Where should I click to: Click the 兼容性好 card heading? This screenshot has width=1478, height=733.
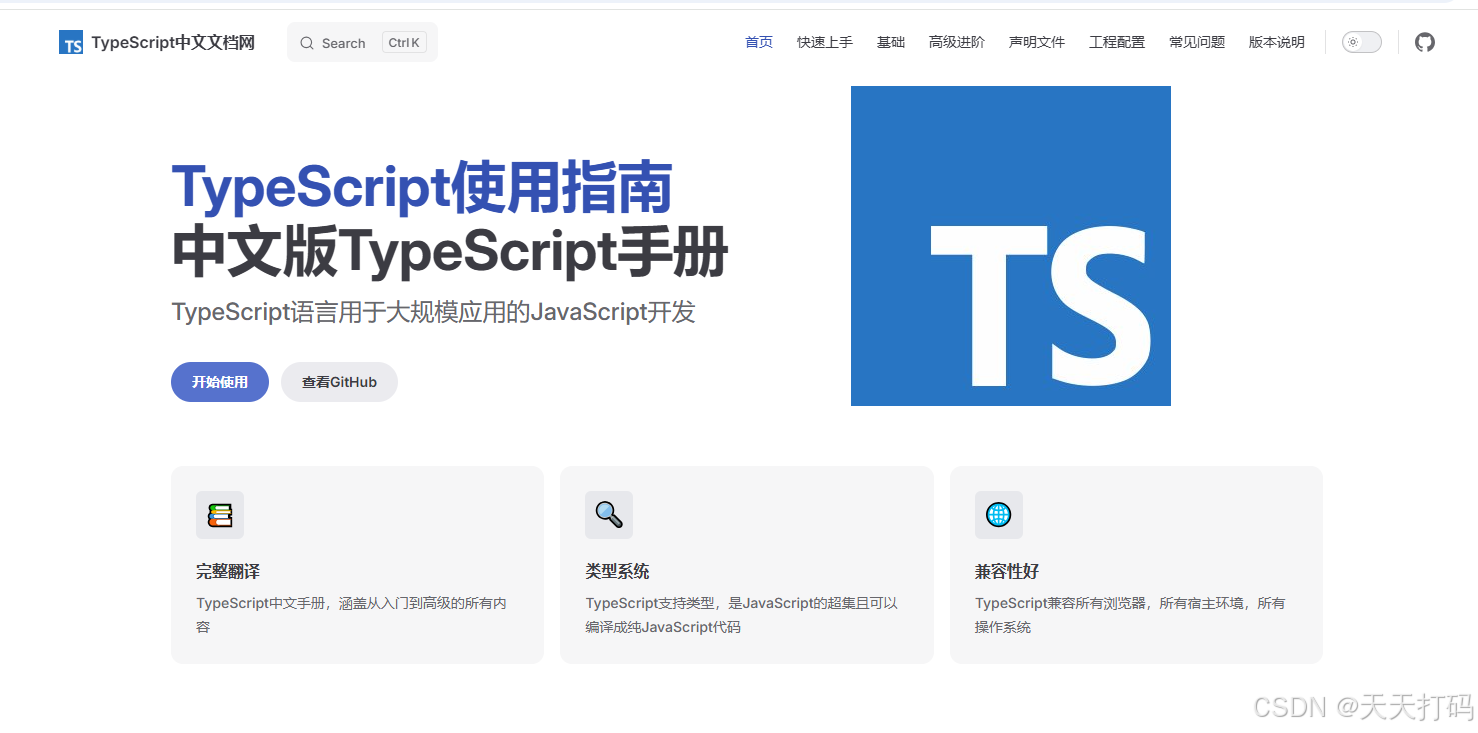pyautogui.click(x=1007, y=572)
